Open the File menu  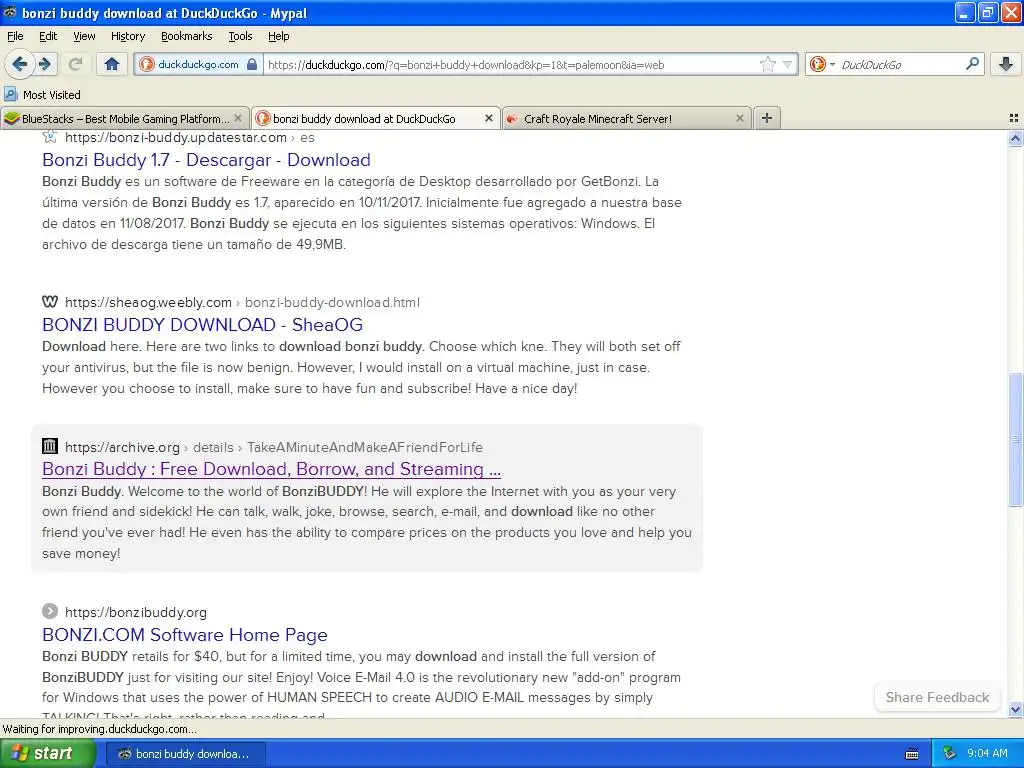[15, 36]
